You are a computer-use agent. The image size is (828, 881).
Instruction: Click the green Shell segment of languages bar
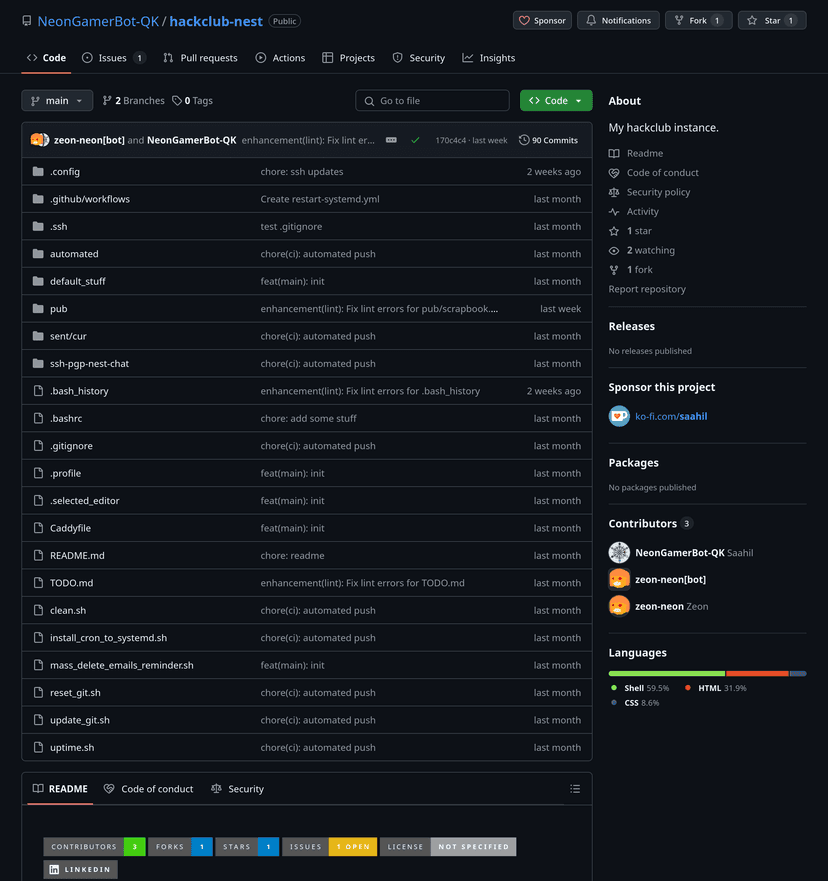click(x=667, y=673)
